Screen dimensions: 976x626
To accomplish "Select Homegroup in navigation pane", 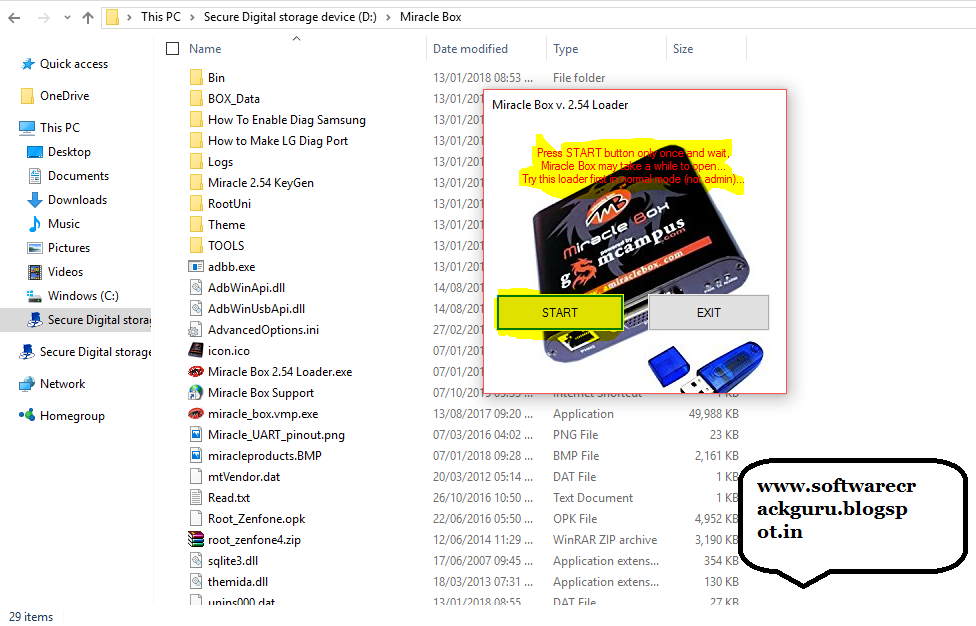I will tap(62, 416).
